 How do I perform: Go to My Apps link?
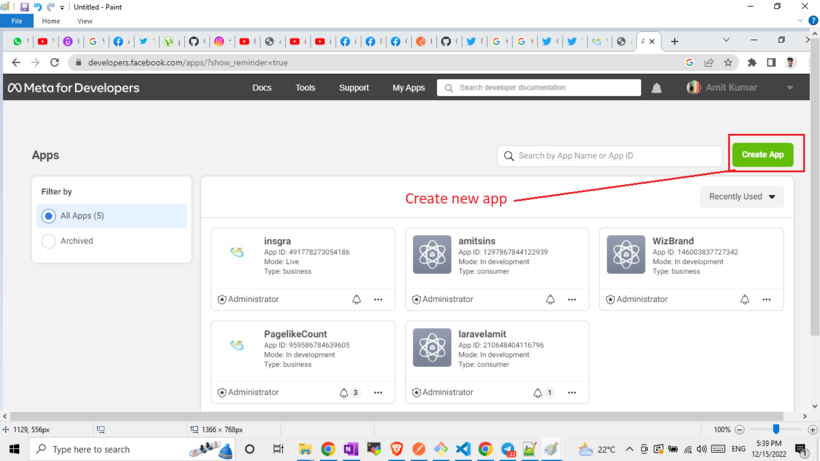[408, 88]
